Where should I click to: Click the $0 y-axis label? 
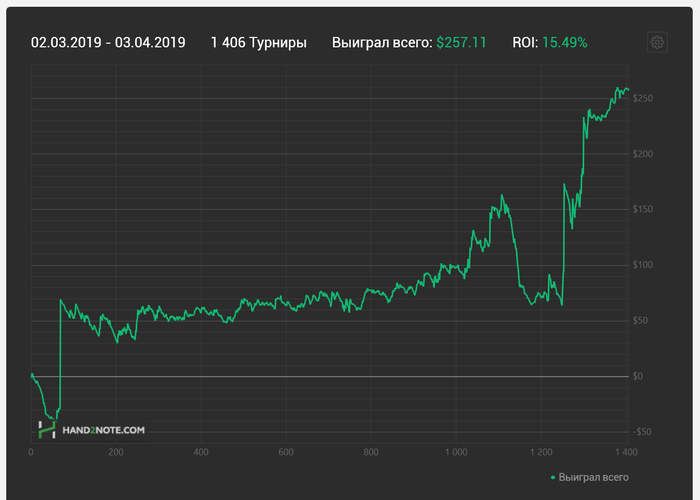tap(638, 376)
